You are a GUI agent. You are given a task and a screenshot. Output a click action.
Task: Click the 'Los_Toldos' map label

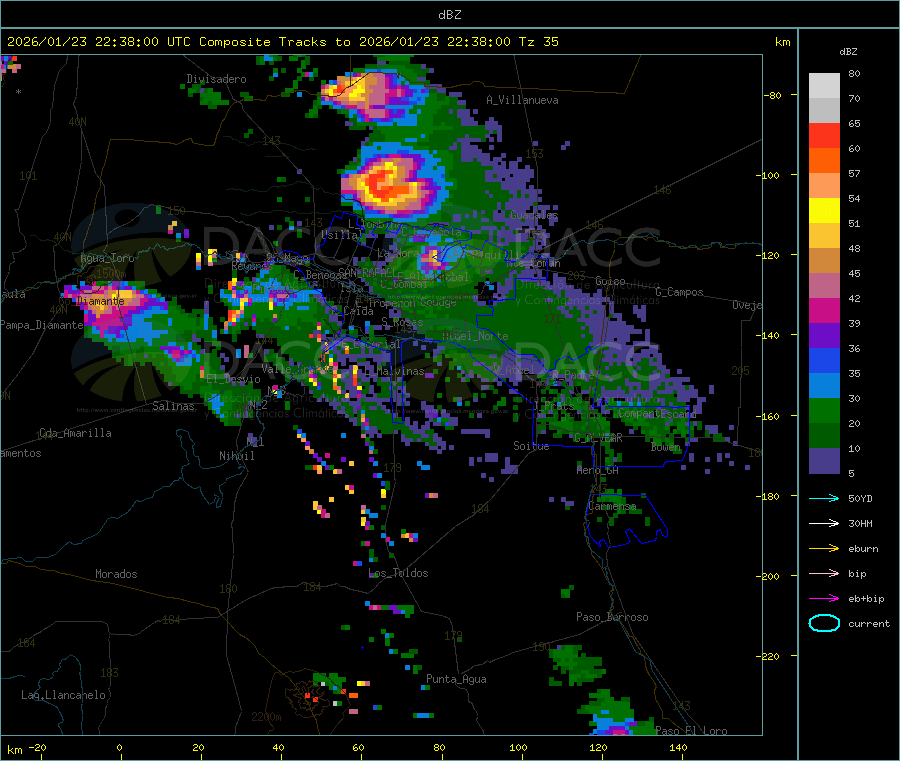coord(398,573)
